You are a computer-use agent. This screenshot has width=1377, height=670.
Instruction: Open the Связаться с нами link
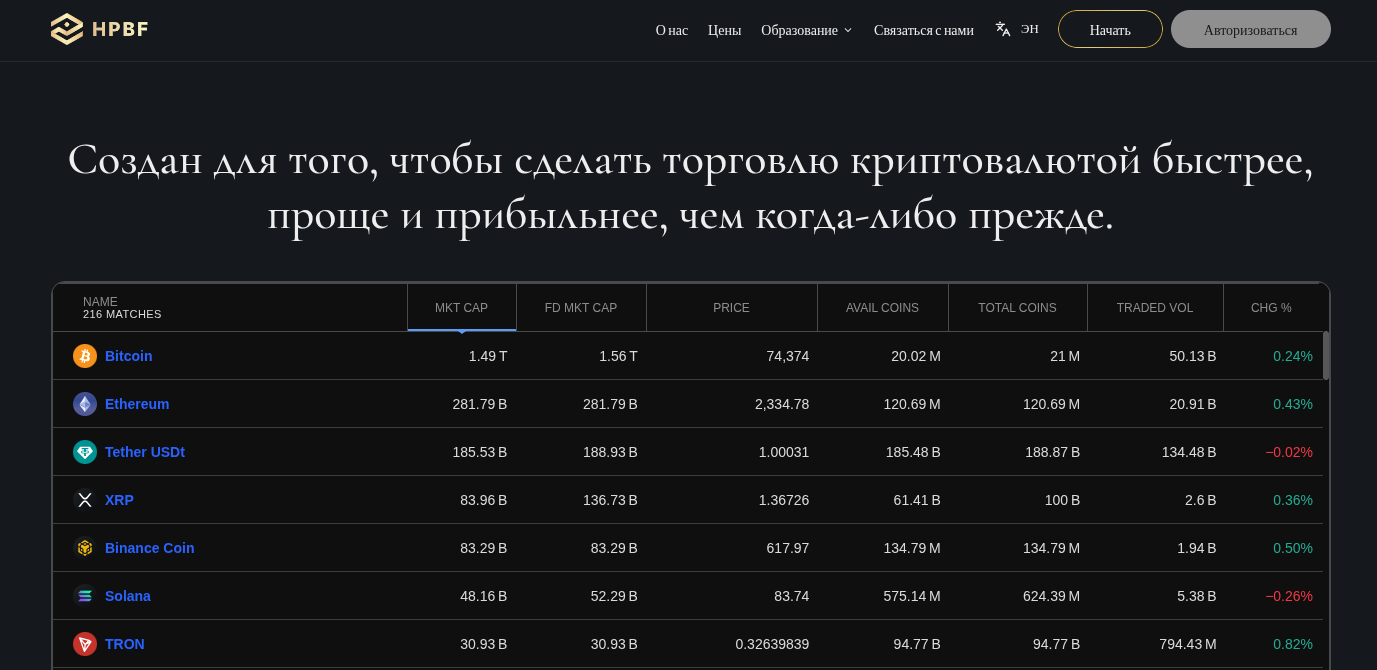(923, 30)
